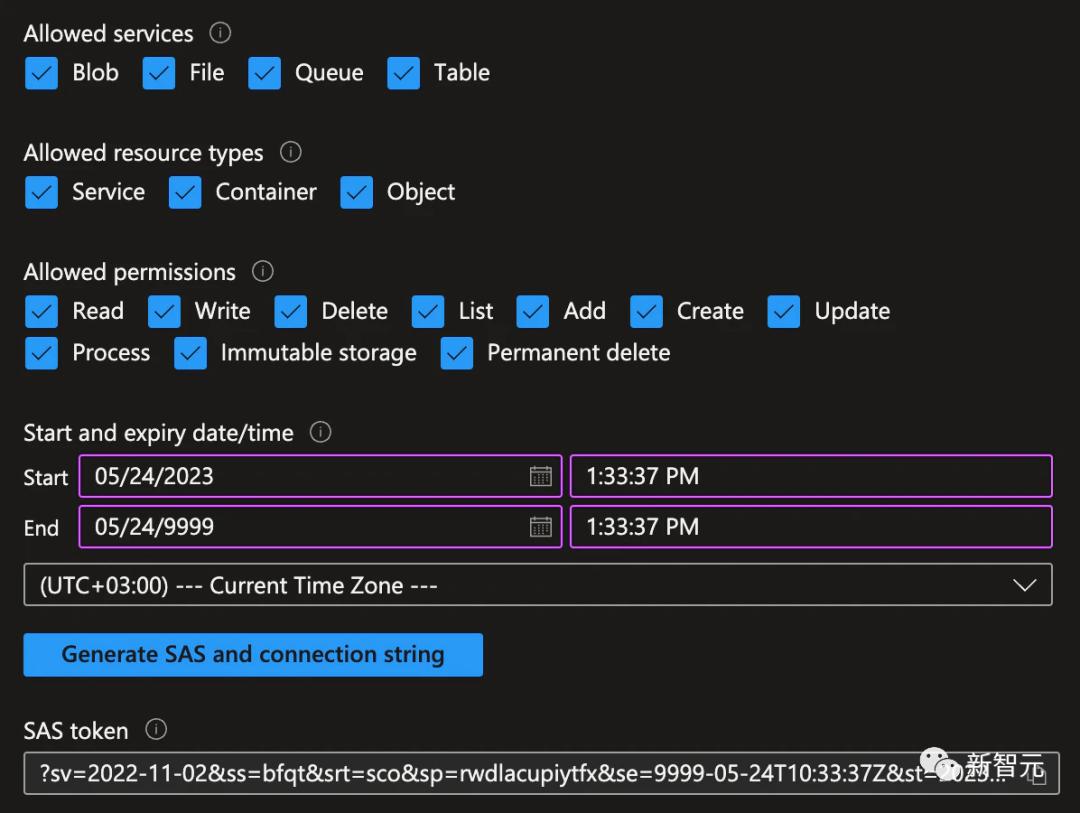Uncheck the Immutable storage permission
Viewport: 1080px width, 813px height.
click(190, 353)
